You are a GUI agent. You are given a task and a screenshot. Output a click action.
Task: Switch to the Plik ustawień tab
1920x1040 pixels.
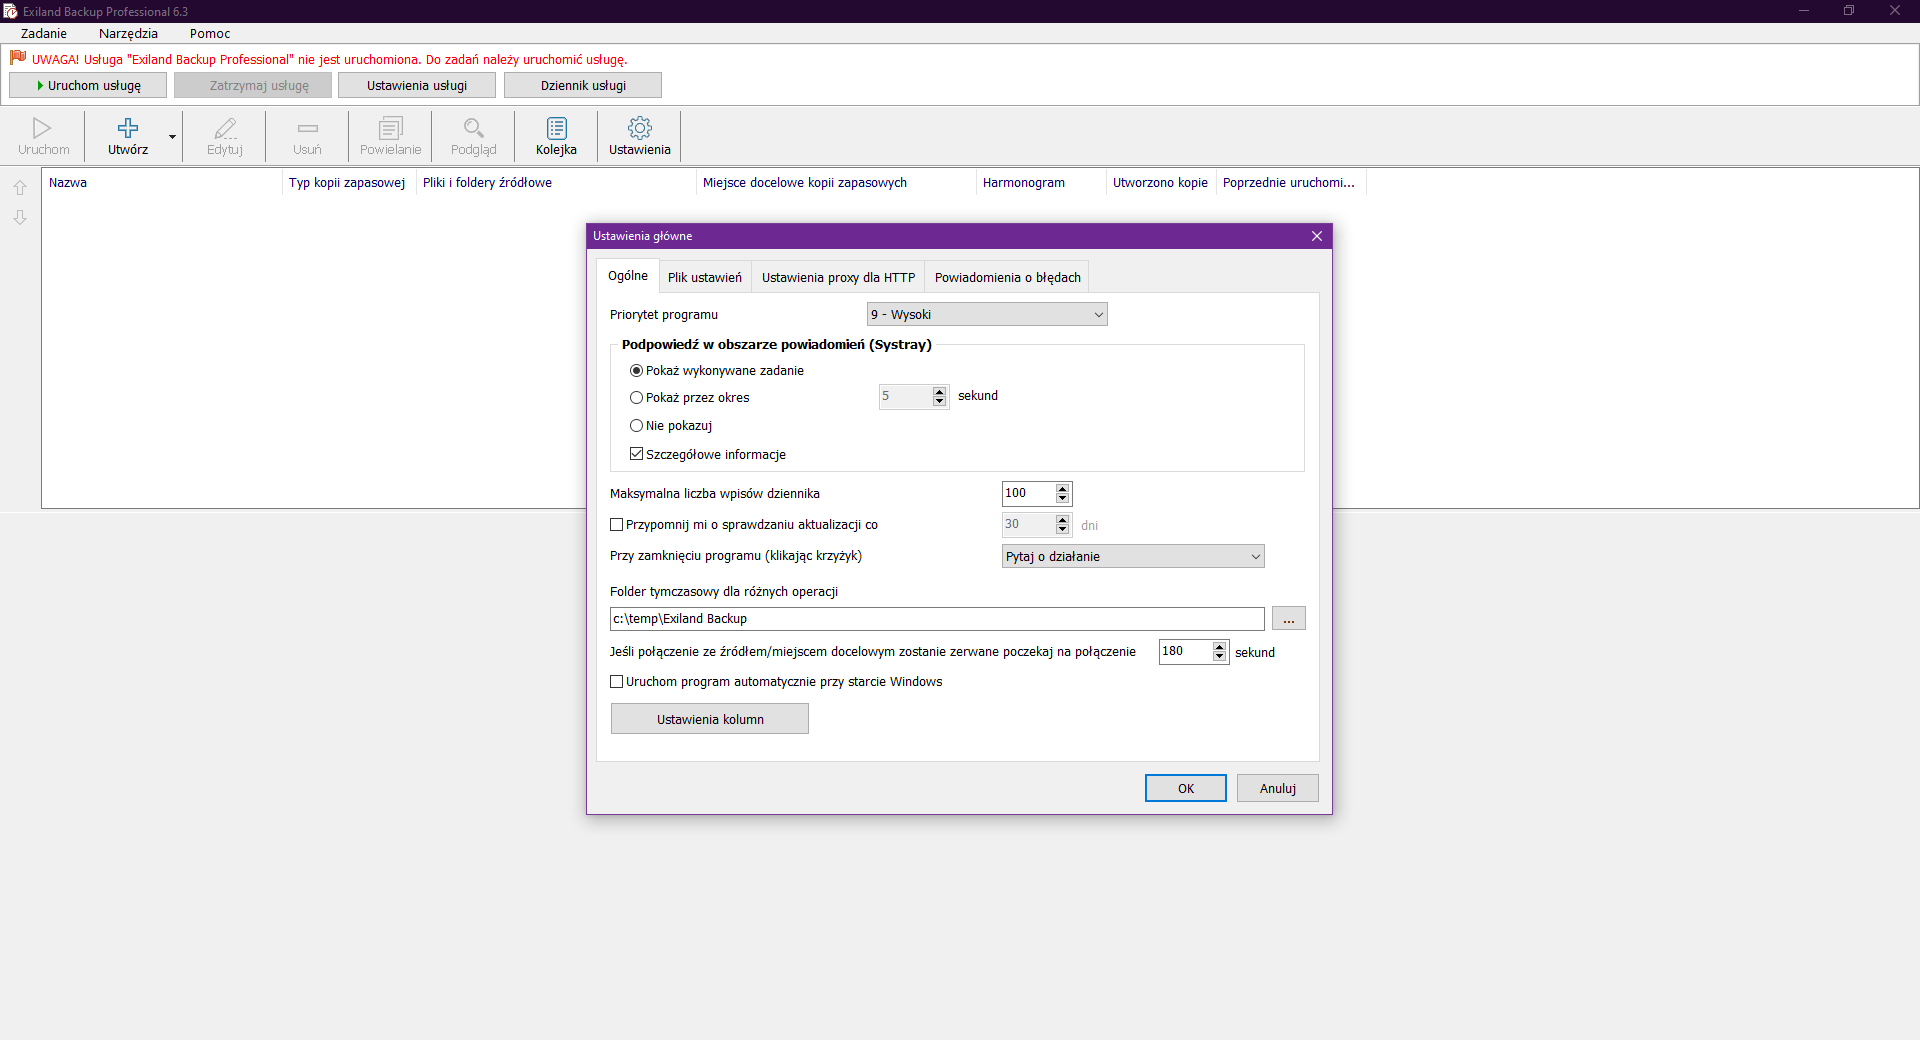pos(705,278)
